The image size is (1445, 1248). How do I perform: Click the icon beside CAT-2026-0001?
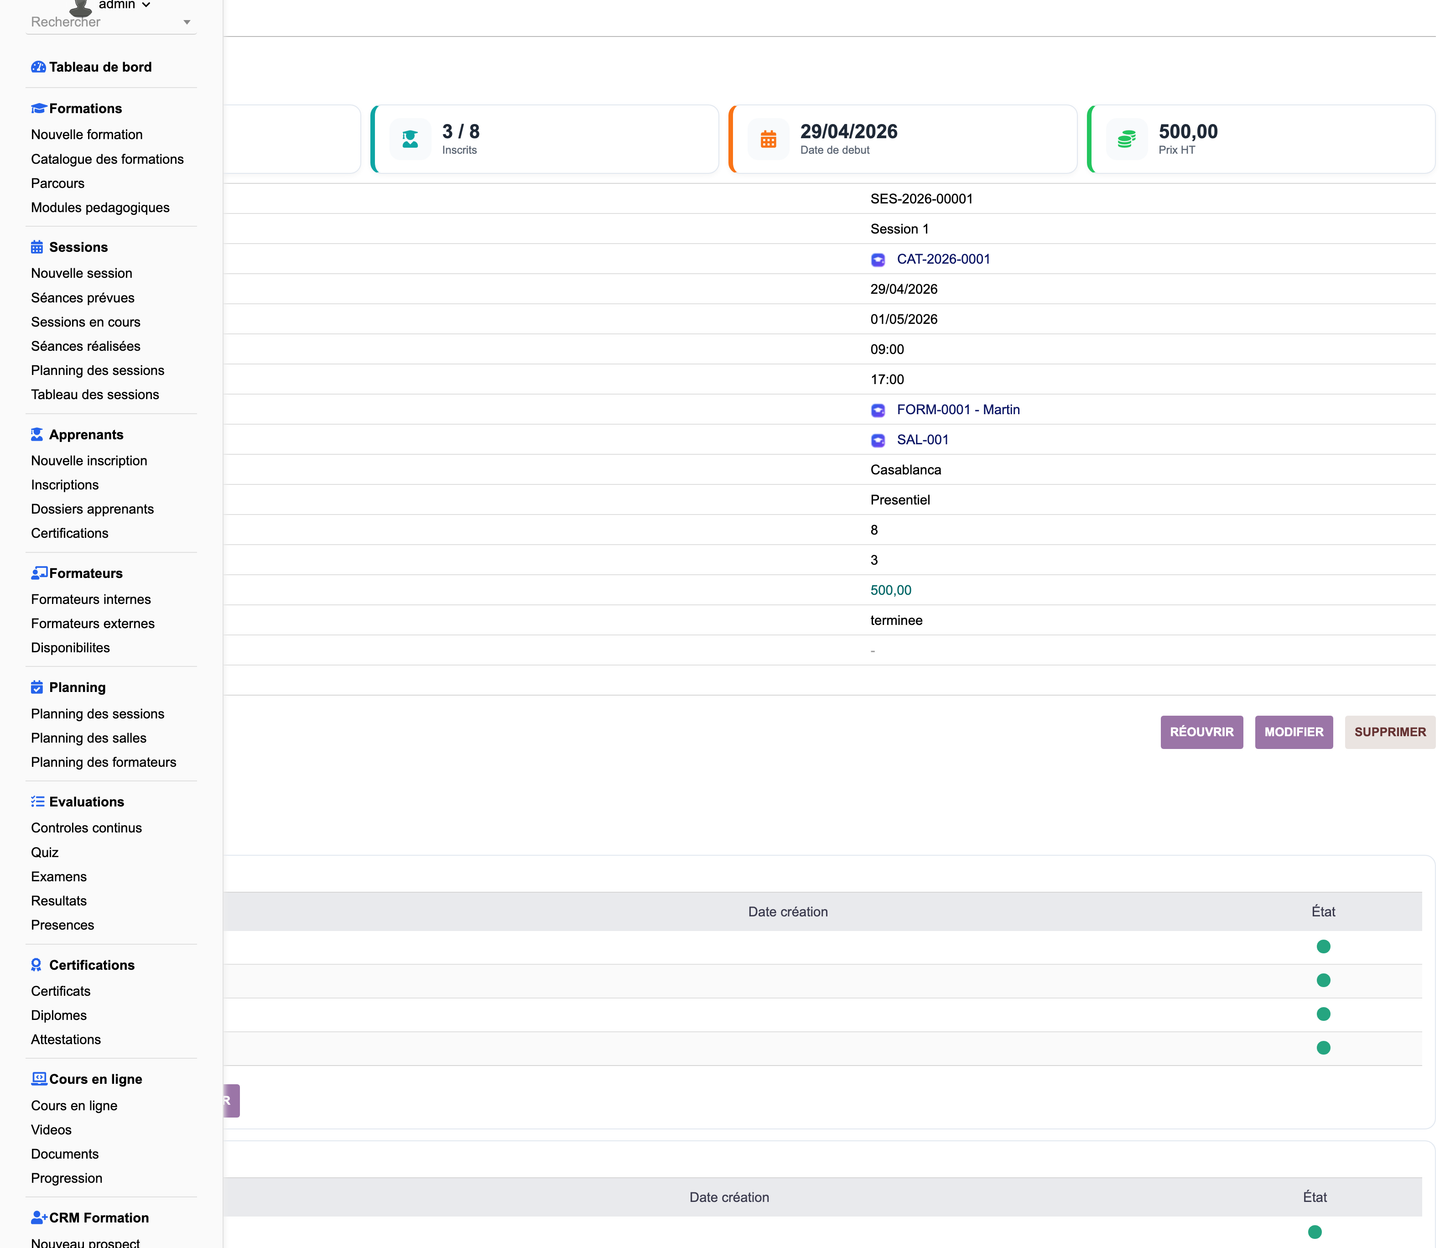878,260
